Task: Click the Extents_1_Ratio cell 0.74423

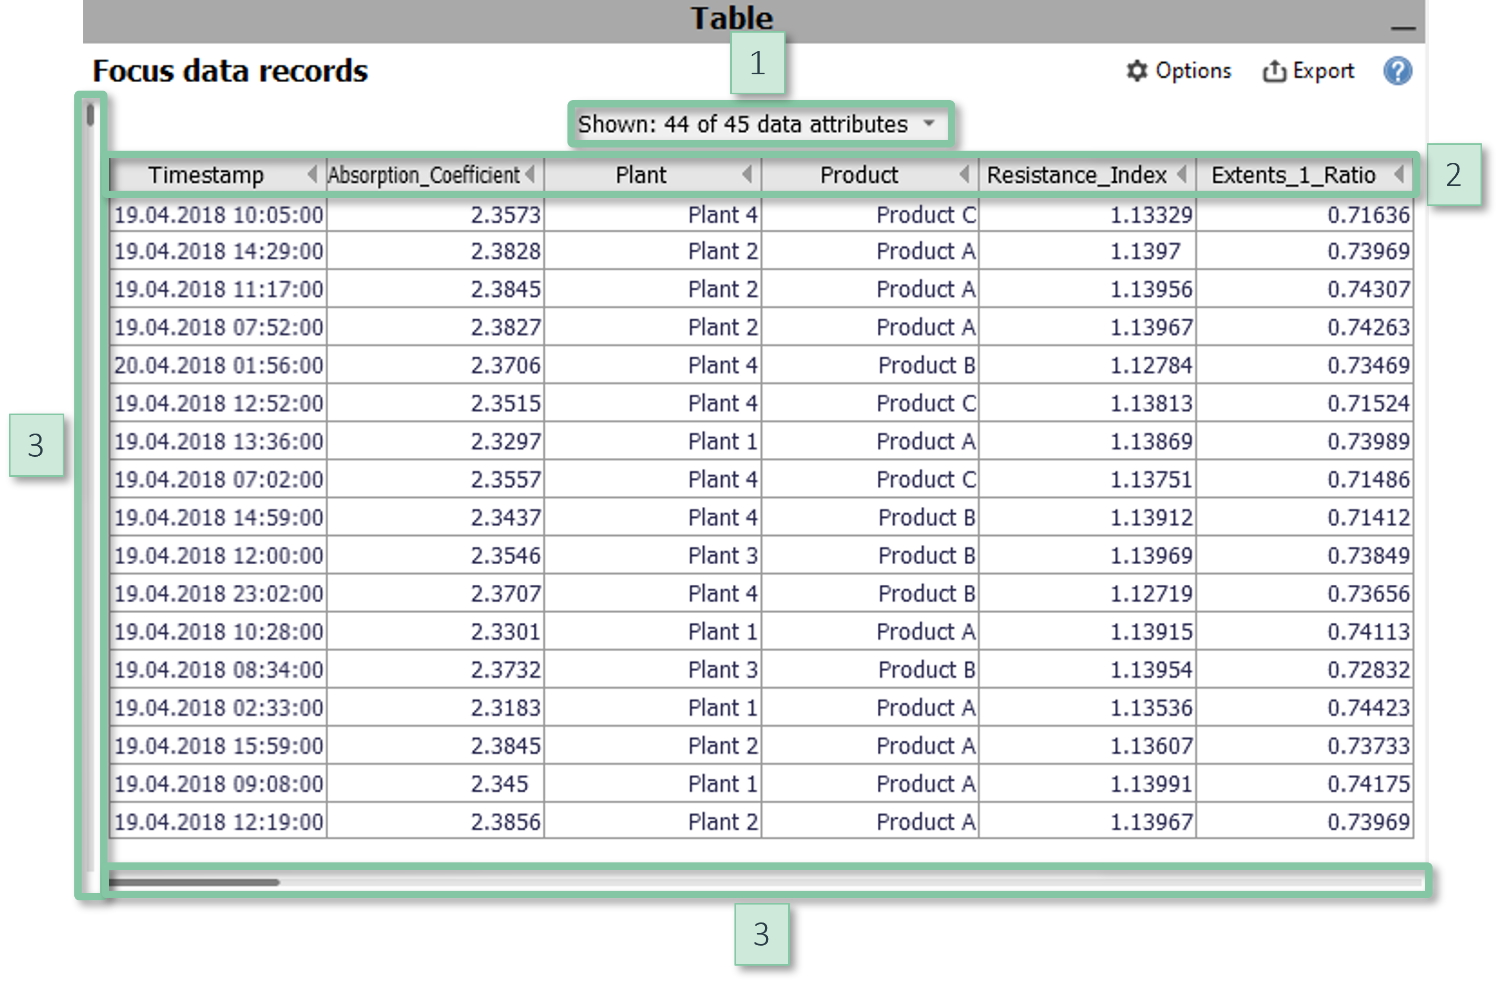Action: [1367, 708]
